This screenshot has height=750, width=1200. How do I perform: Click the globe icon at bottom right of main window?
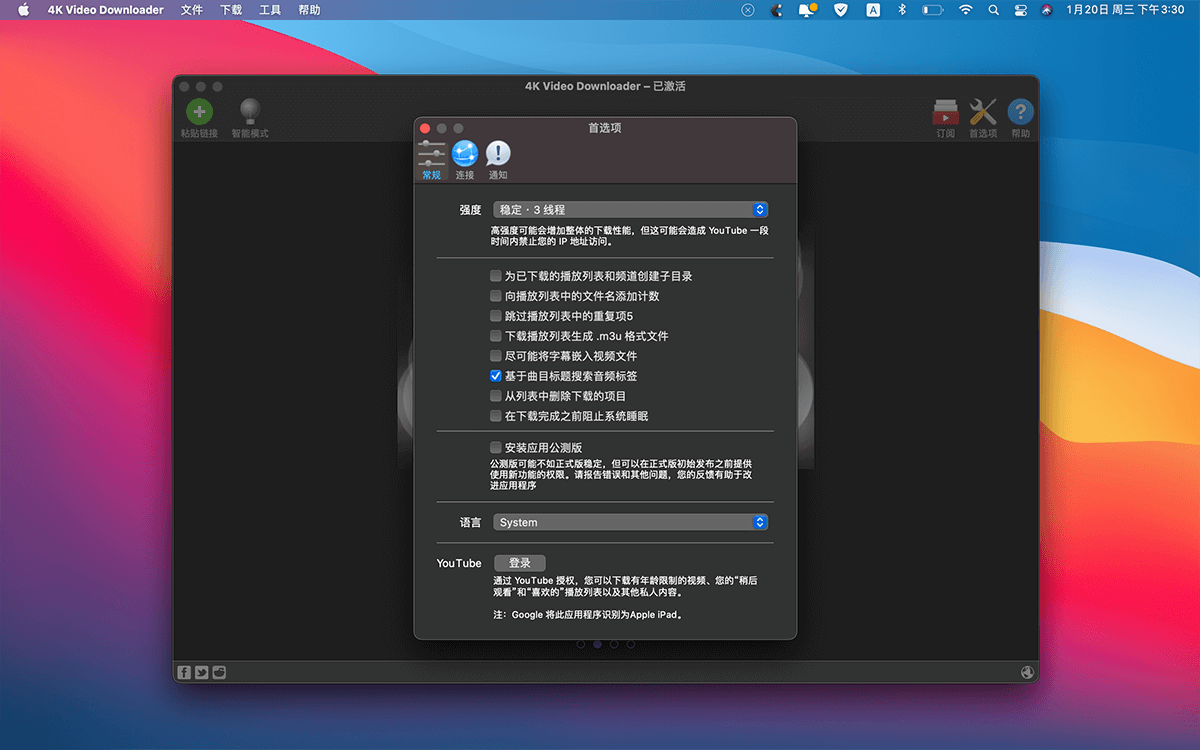(1027, 672)
